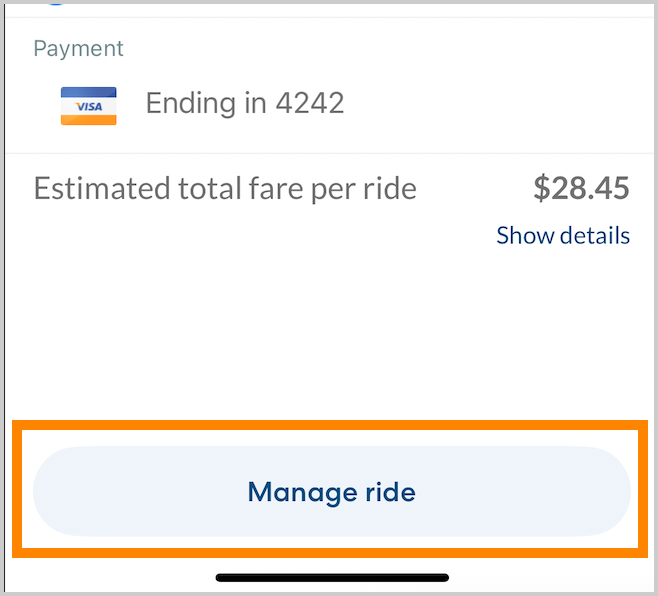This screenshot has width=658, height=596.
Task: Select the Visa logo beside card number
Action: (89, 106)
